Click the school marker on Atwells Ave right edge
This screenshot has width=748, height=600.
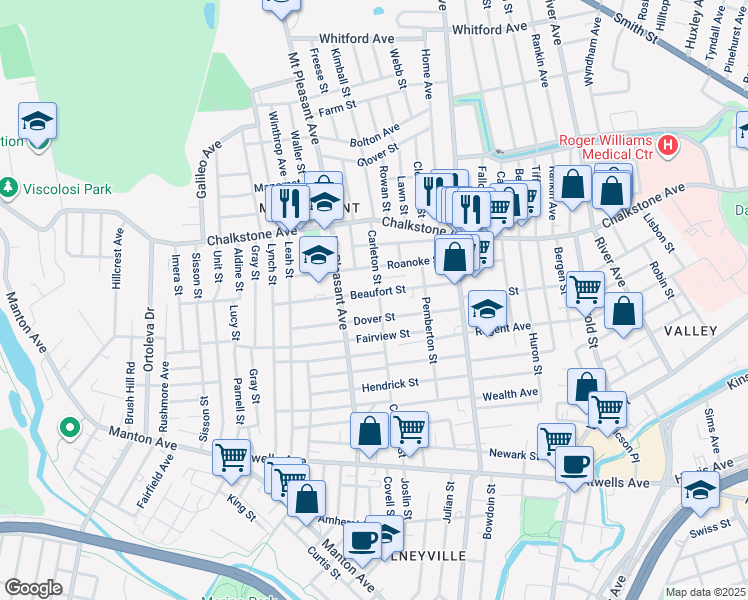(x=700, y=490)
